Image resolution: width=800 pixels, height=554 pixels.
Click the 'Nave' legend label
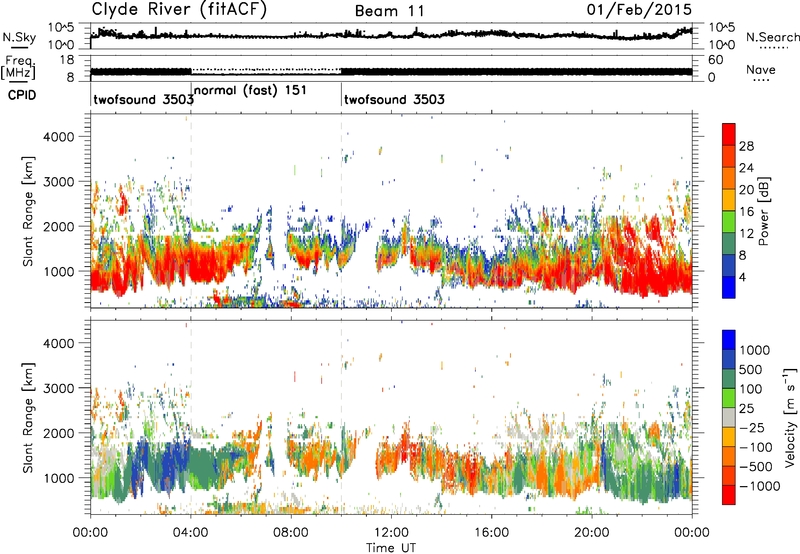pos(761,69)
